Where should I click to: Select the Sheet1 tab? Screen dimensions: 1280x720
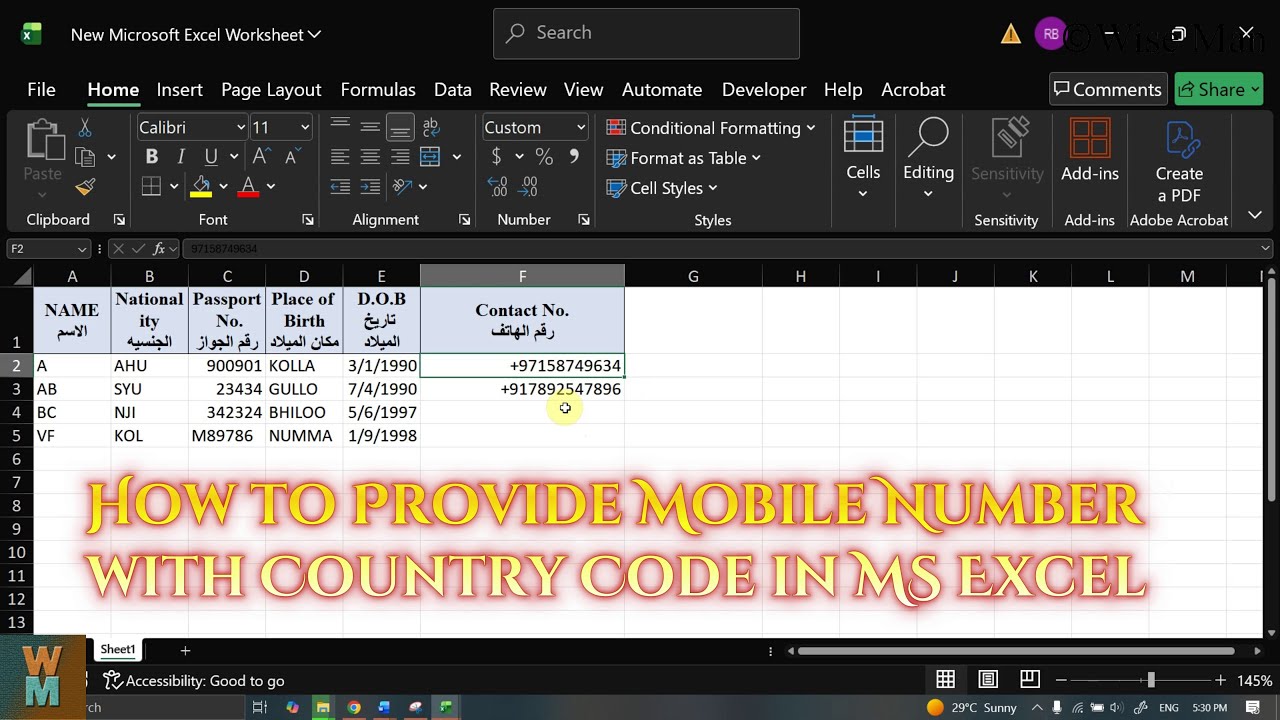pos(117,649)
